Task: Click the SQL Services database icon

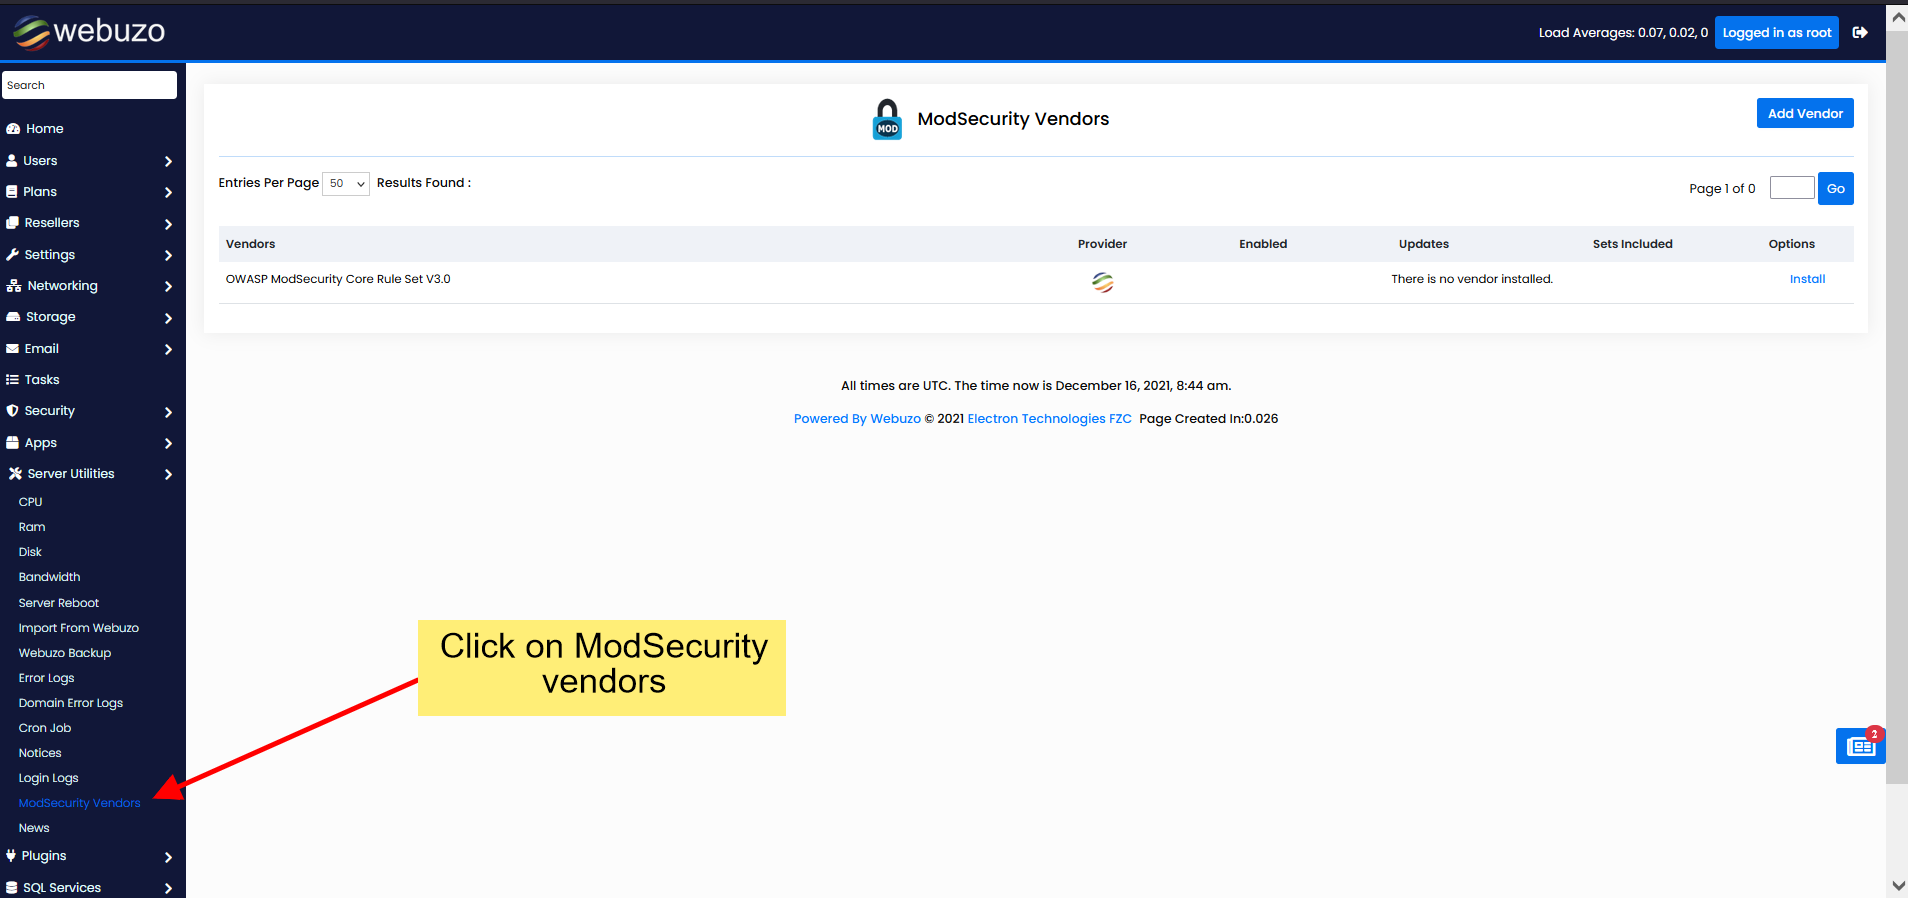Action: point(12,888)
